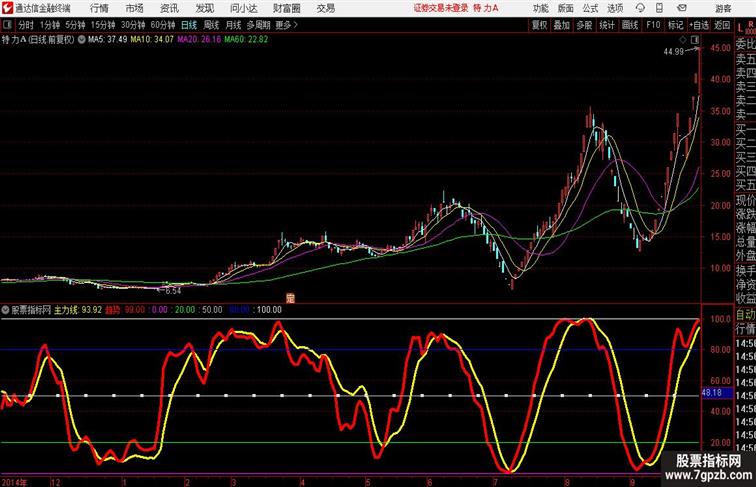
Task: Open the round dropdown beside 特力A title
Action: [x=81, y=40]
